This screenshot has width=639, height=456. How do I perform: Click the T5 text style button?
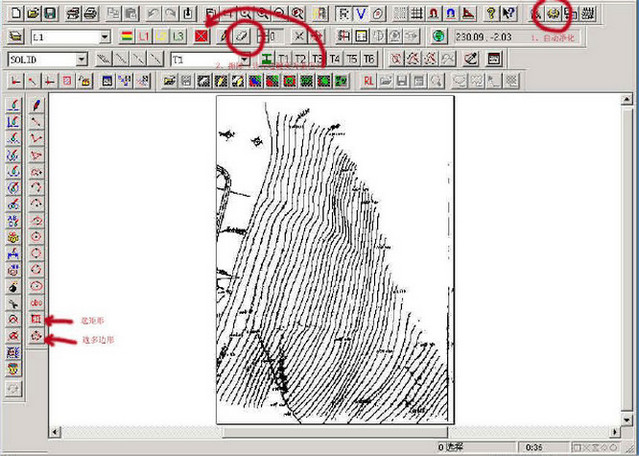(x=352, y=59)
